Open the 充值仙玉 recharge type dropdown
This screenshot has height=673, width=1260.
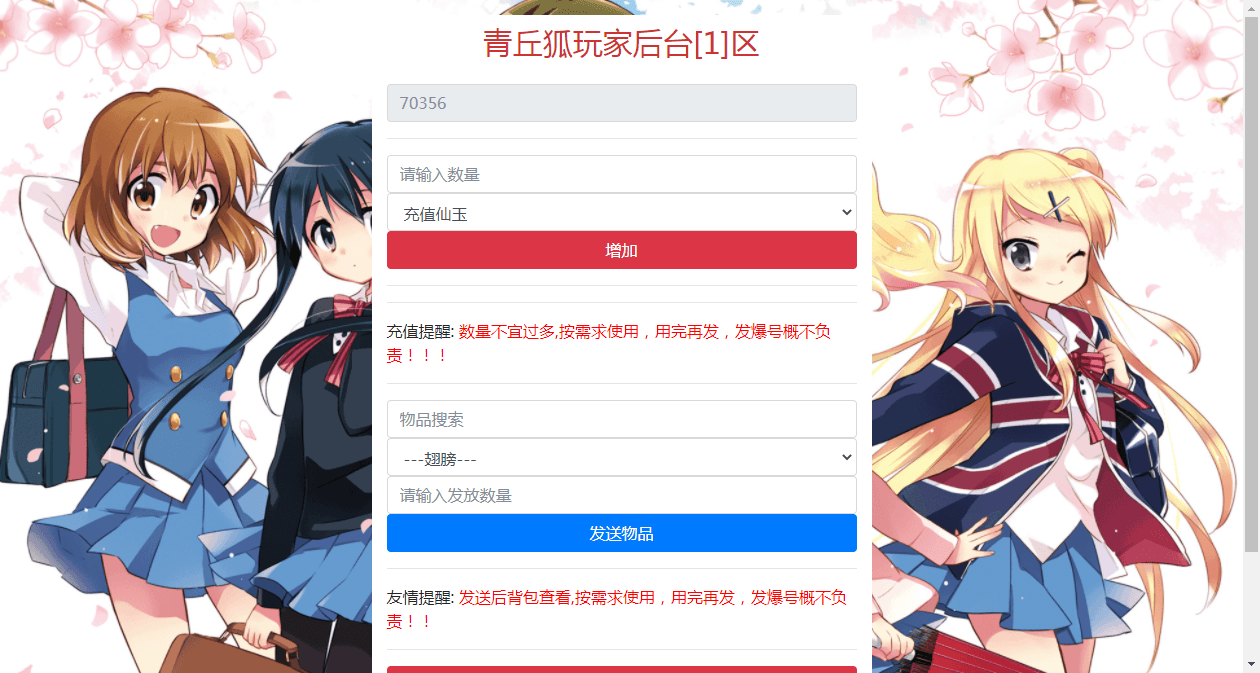(621, 212)
